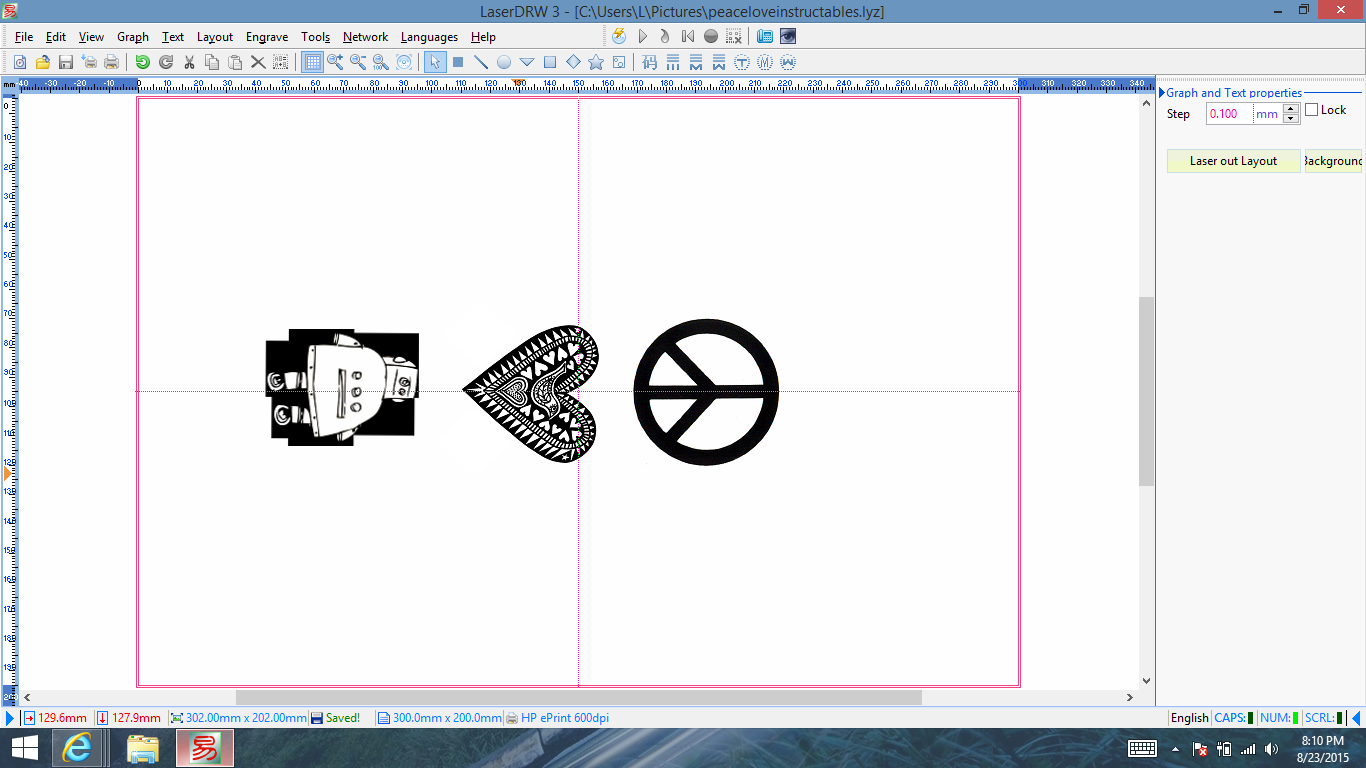
Task: Click the 300.0mm x 200.0mm page size
Action: click(x=440, y=718)
